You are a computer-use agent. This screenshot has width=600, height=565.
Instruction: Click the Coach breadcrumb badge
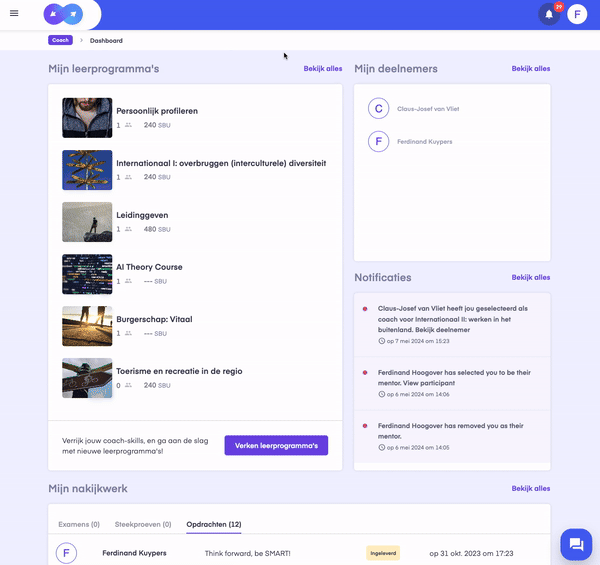coord(60,40)
